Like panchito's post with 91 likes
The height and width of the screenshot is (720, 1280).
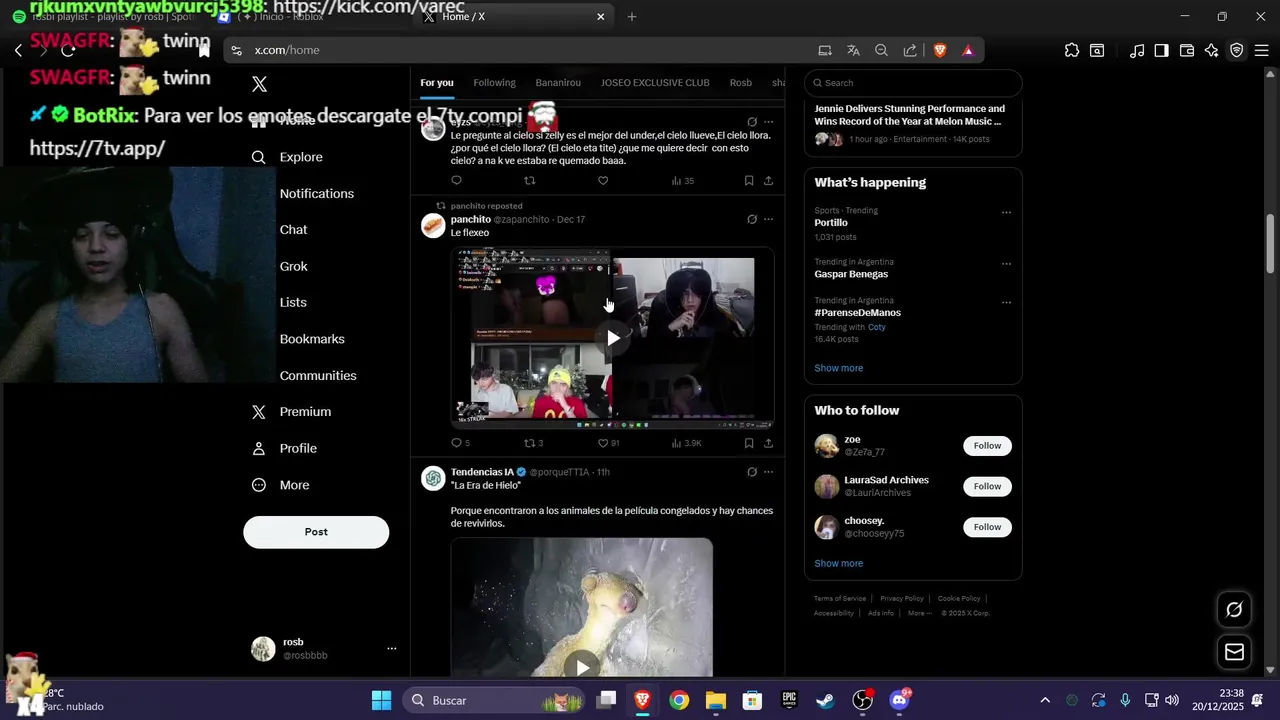pos(608,443)
